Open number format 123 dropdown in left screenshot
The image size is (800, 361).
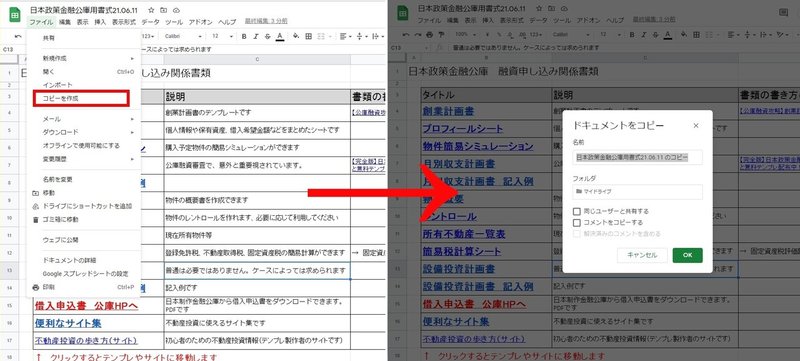click(148, 37)
